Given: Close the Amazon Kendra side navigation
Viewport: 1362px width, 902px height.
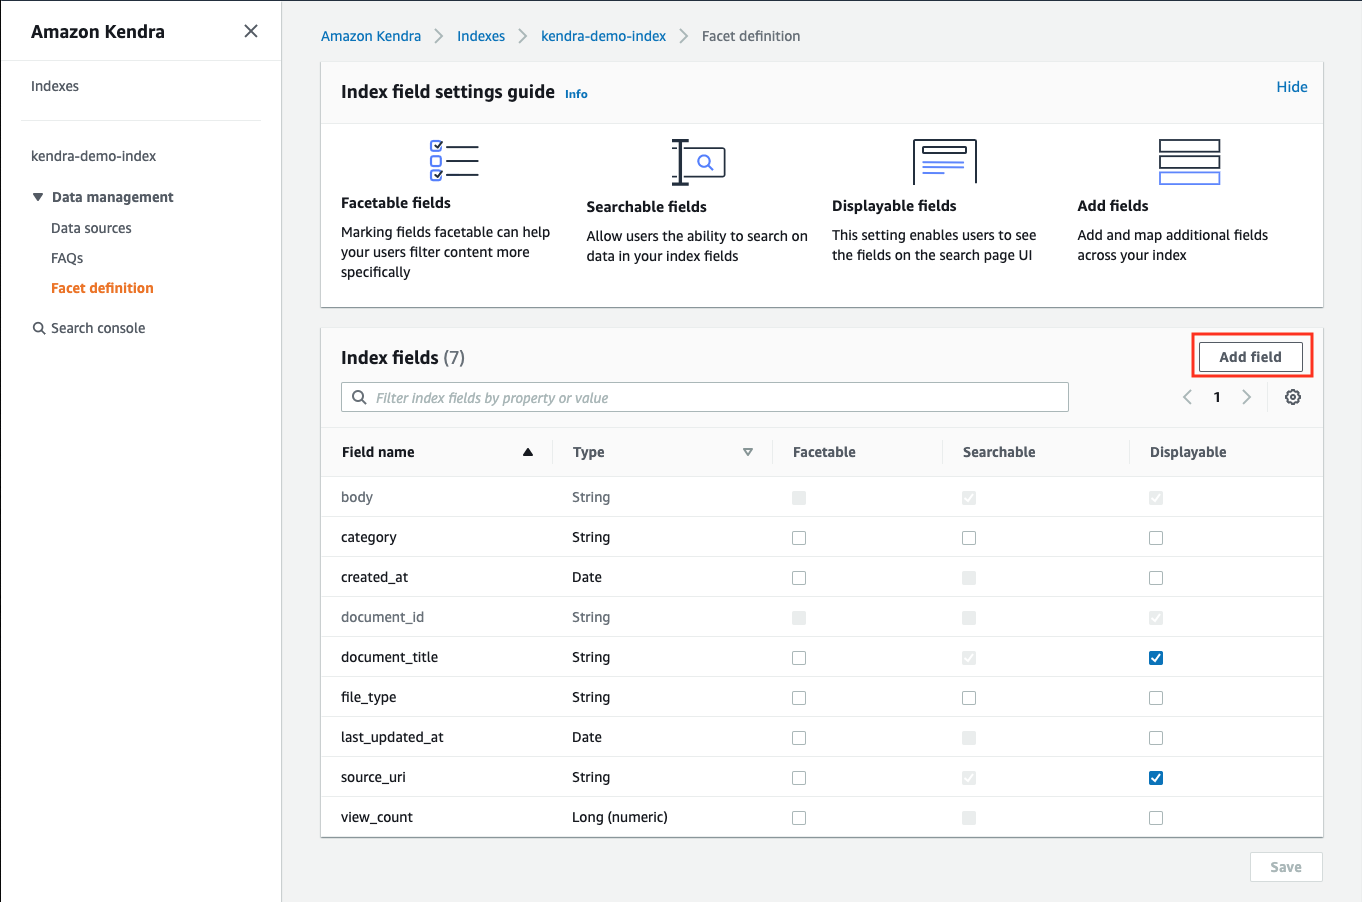Looking at the screenshot, I should click(x=251, y=31).
